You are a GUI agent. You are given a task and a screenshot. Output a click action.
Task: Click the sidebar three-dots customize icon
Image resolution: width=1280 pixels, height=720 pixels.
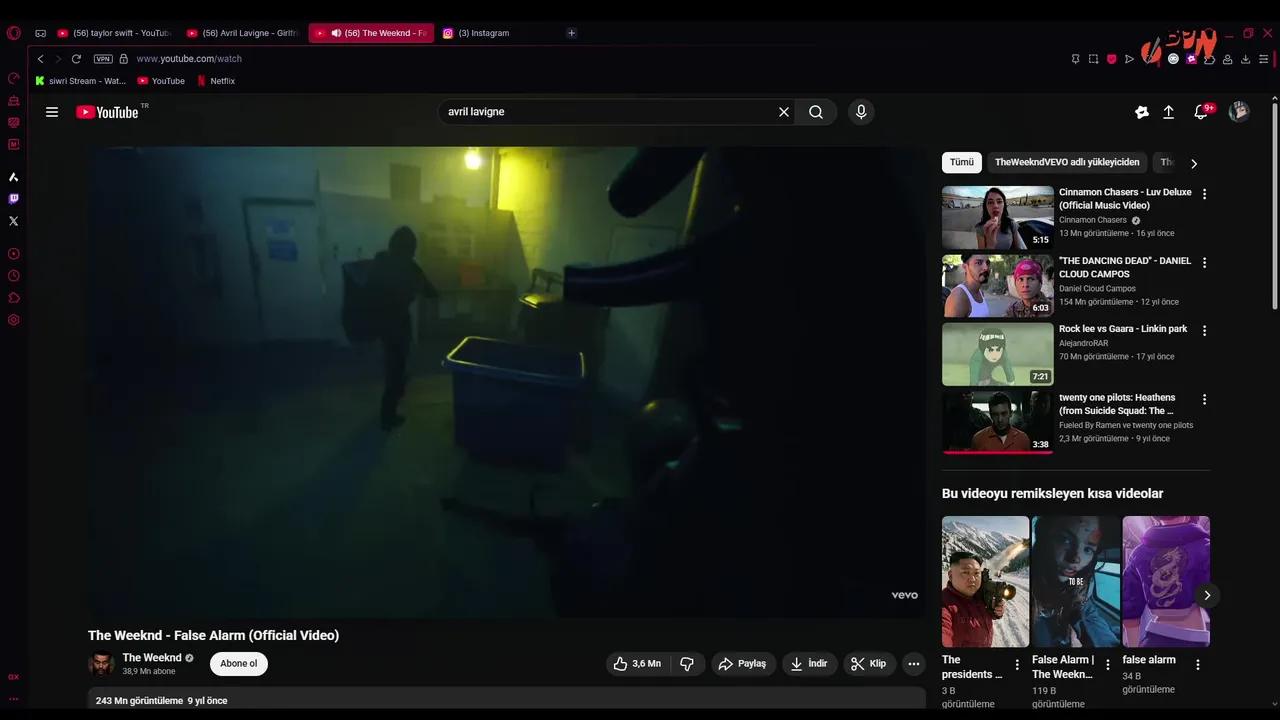click(x=13, y=699)
